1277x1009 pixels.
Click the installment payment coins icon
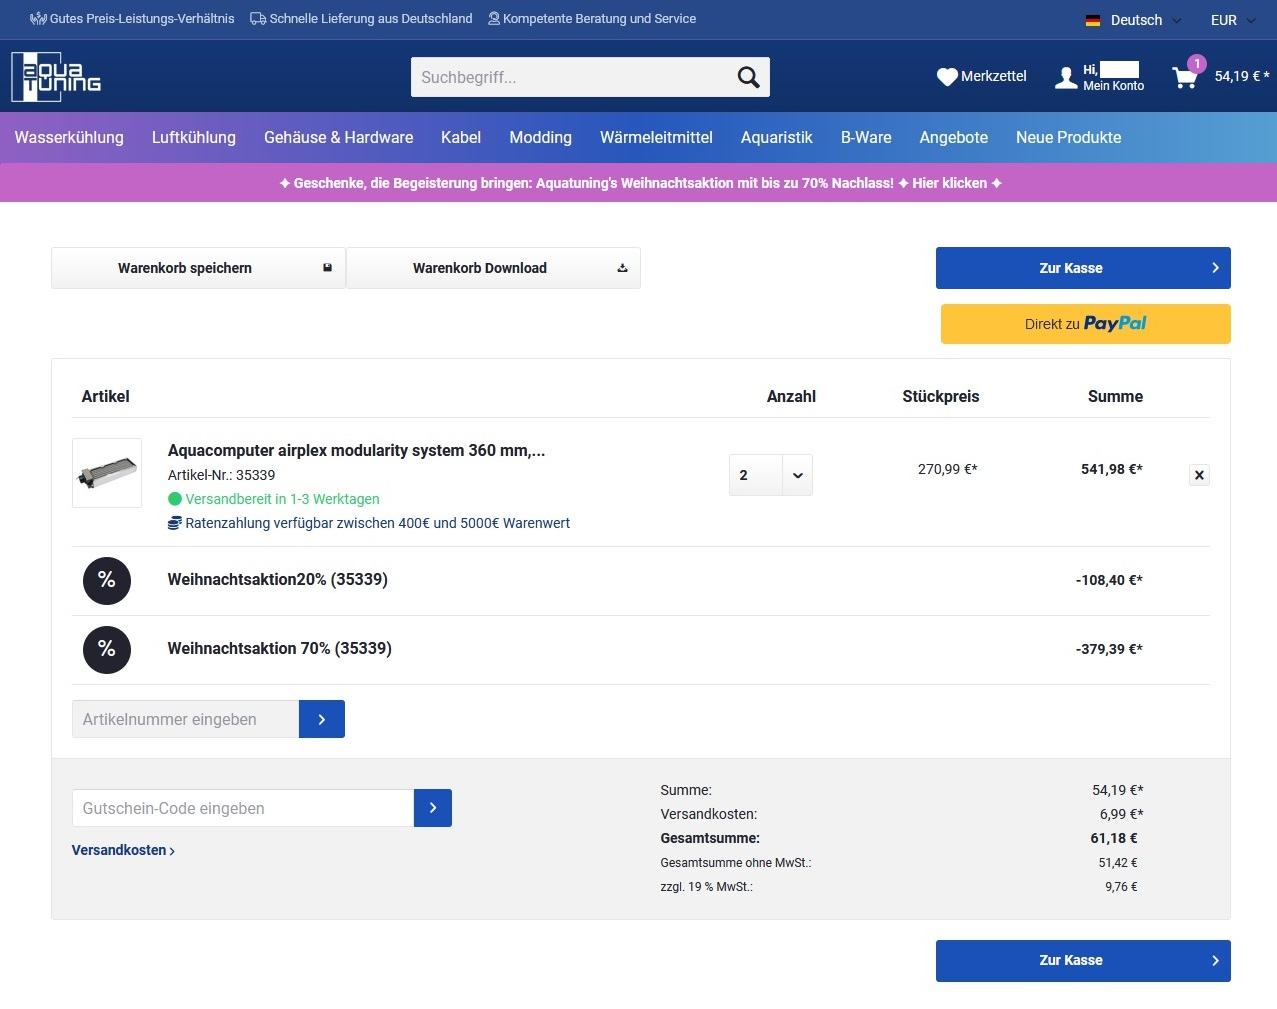pyautogui.click(x=175, y=523)
